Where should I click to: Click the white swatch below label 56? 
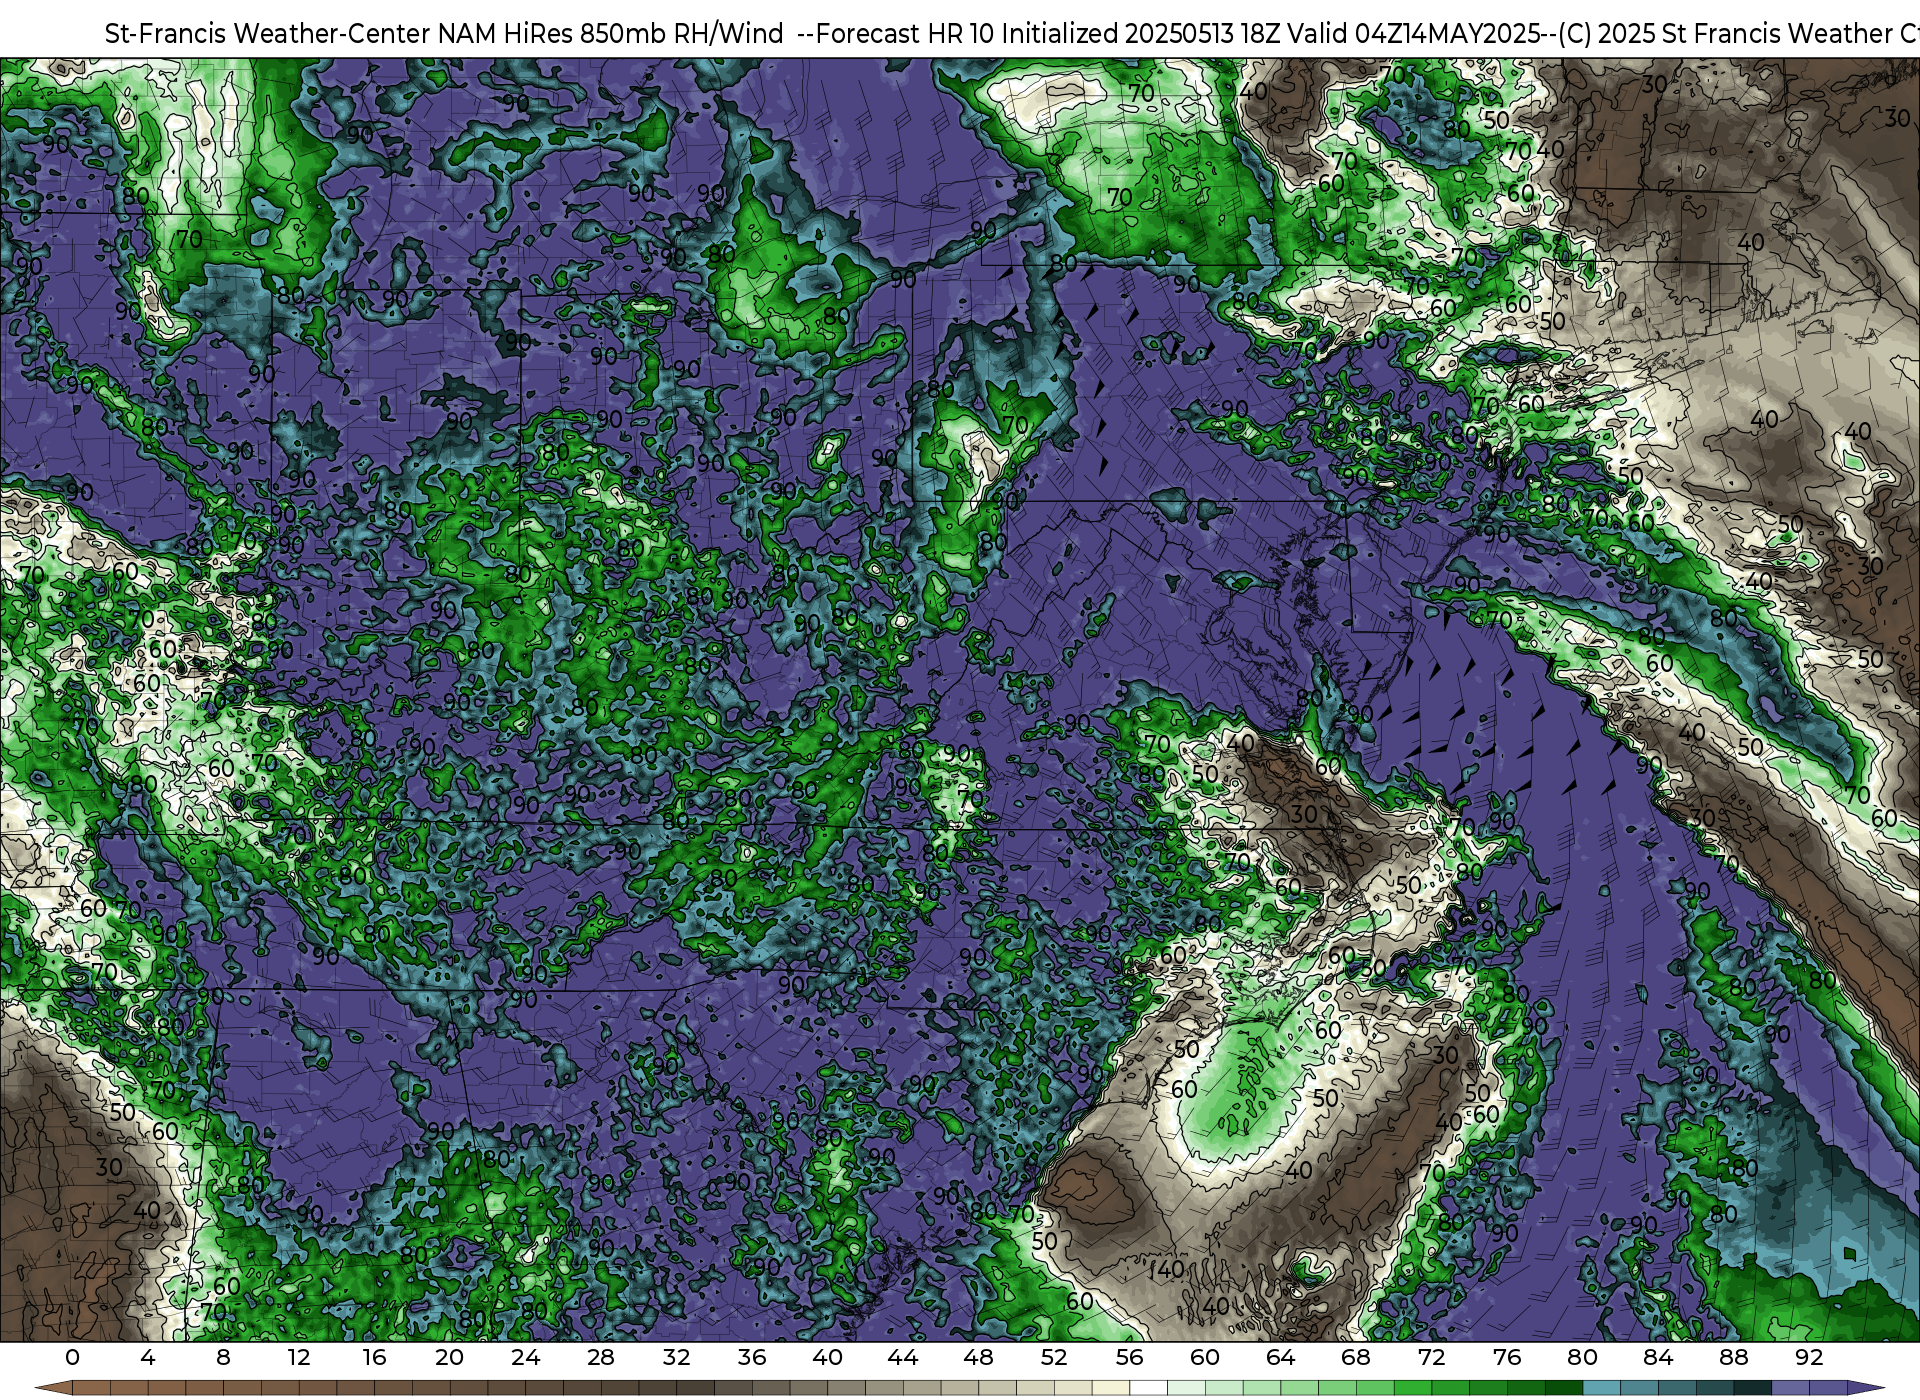[x=1148, y=1389]
